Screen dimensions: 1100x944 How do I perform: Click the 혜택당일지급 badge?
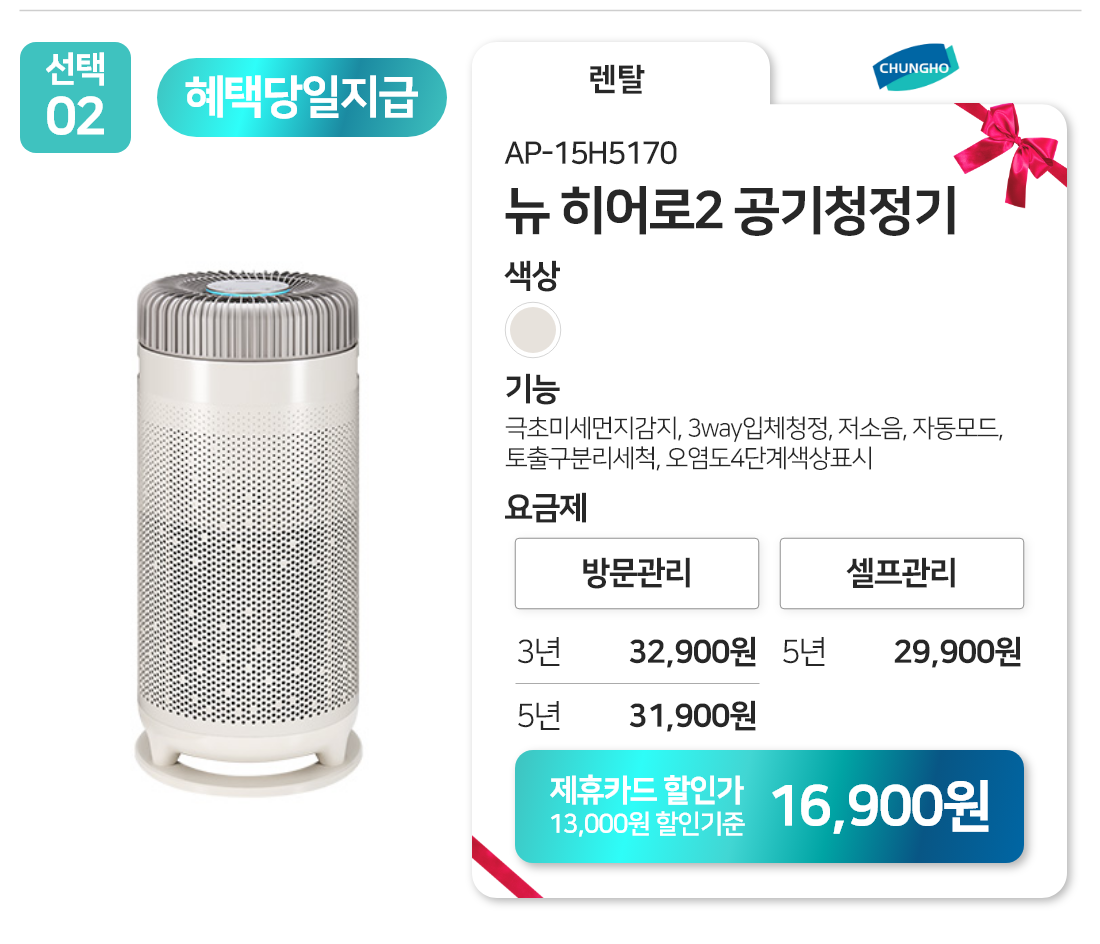[x=301, y=98]
